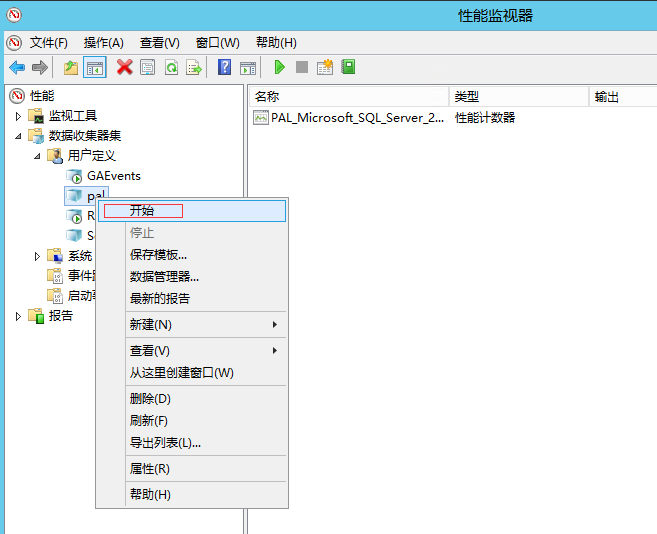This screenshot has width=657, height=534.
Task: Click the gray Stop collector set icon
Action: point(302,67)
